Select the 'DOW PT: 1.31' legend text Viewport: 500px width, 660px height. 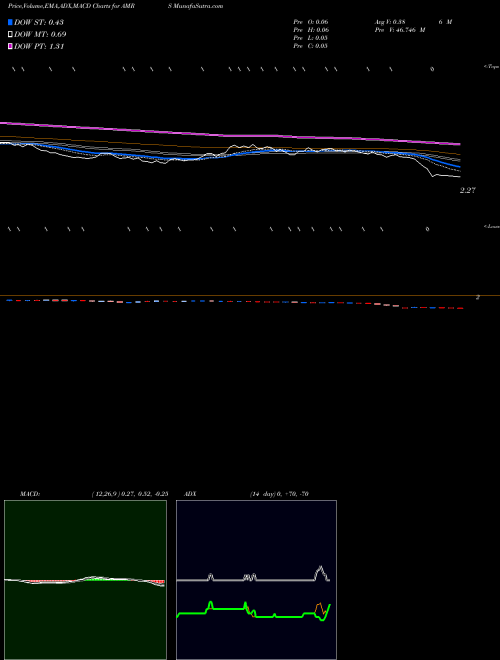point(39,46)
